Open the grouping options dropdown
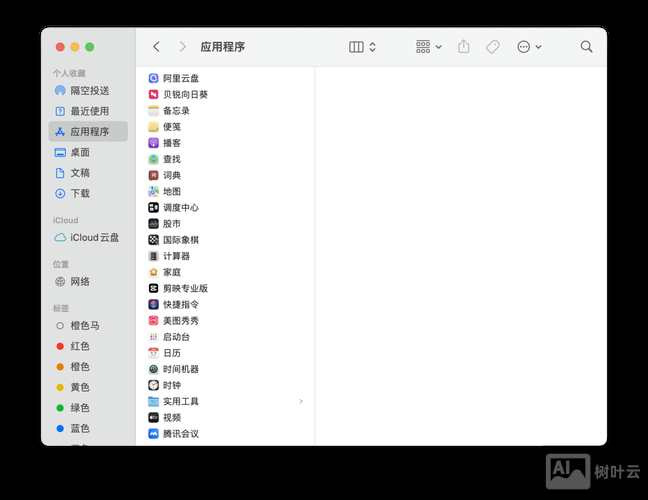This screenshot has width=648, height=500. coord(429,47)
